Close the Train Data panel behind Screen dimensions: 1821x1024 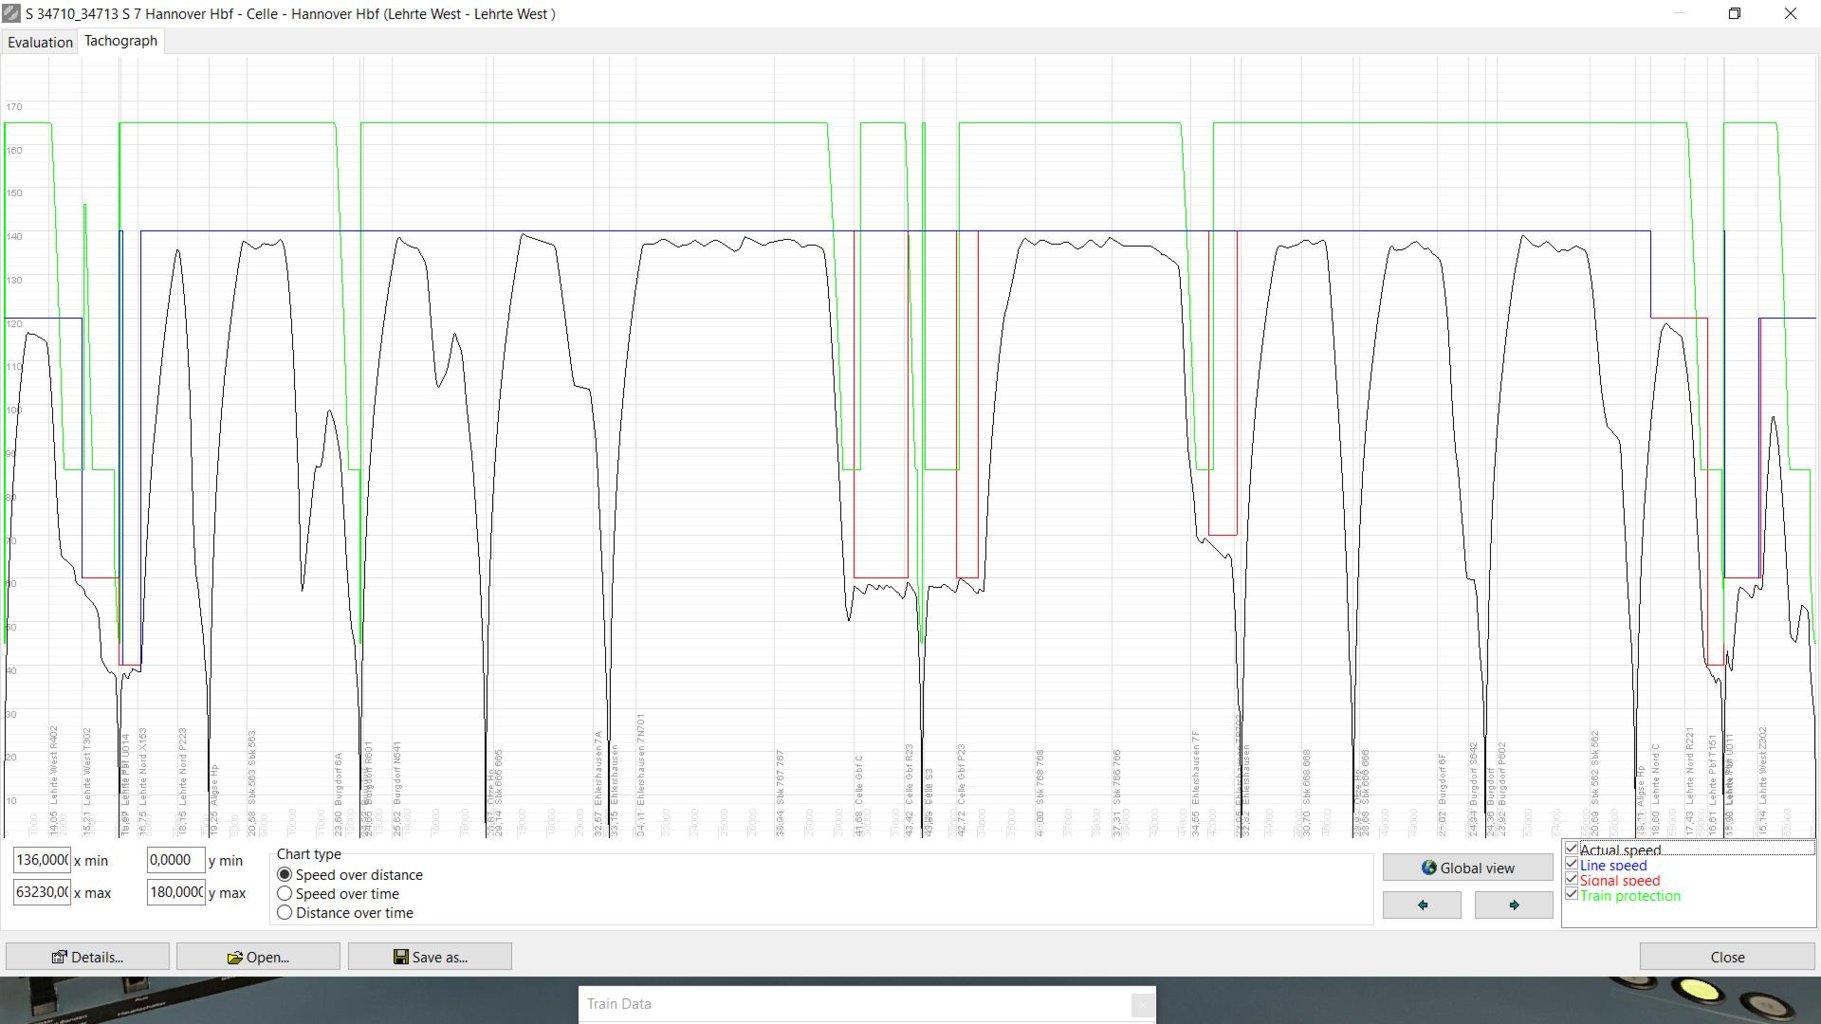click(x=1142, y=1004)
